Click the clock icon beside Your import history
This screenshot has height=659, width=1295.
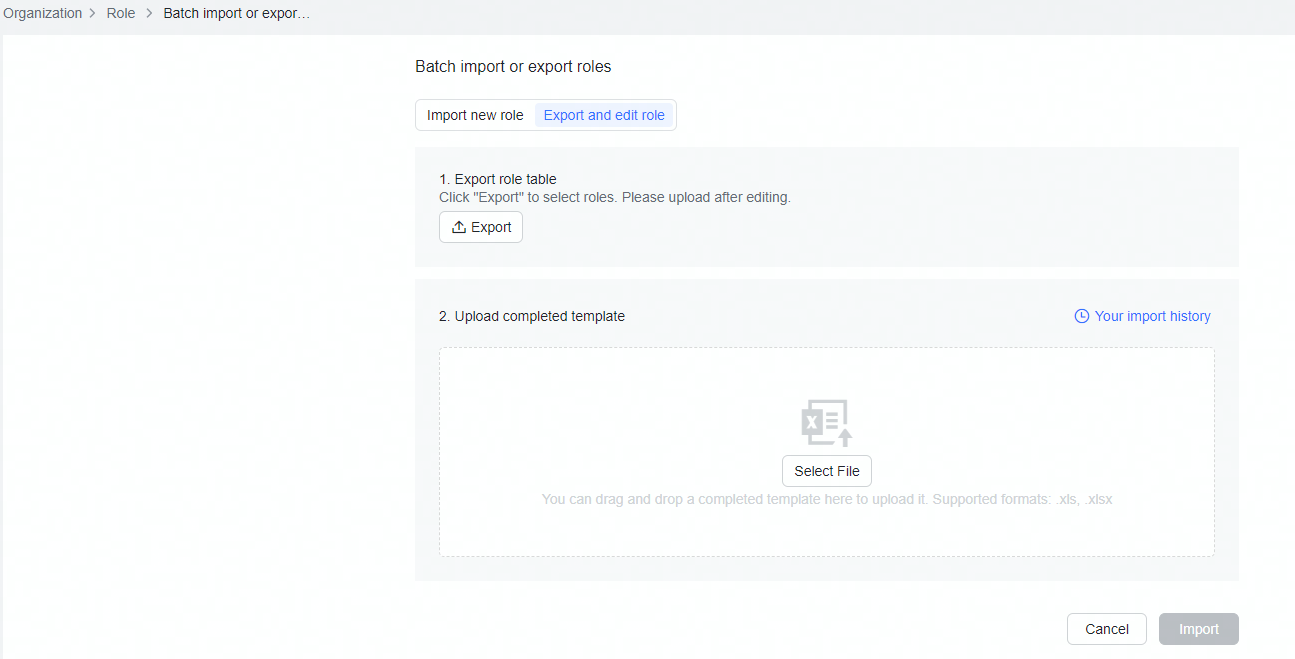(x=1081, y=315)
